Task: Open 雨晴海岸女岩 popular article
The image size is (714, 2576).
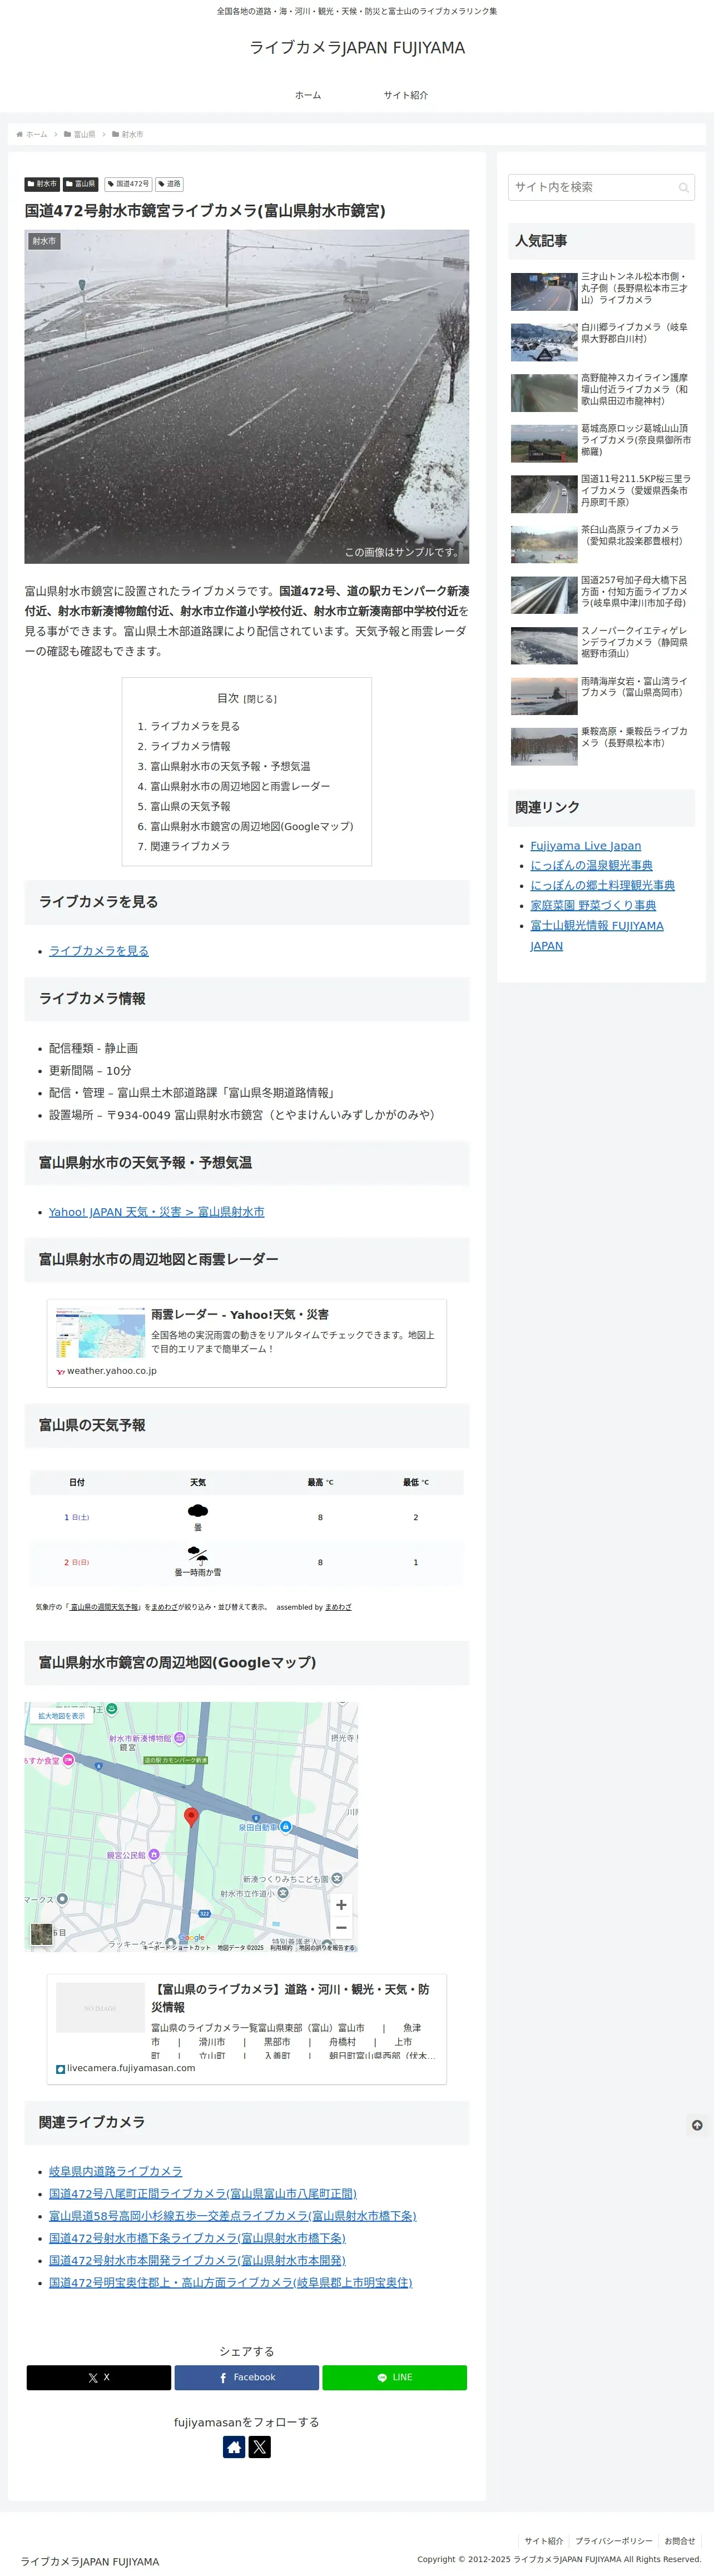Action: (601, 695)
